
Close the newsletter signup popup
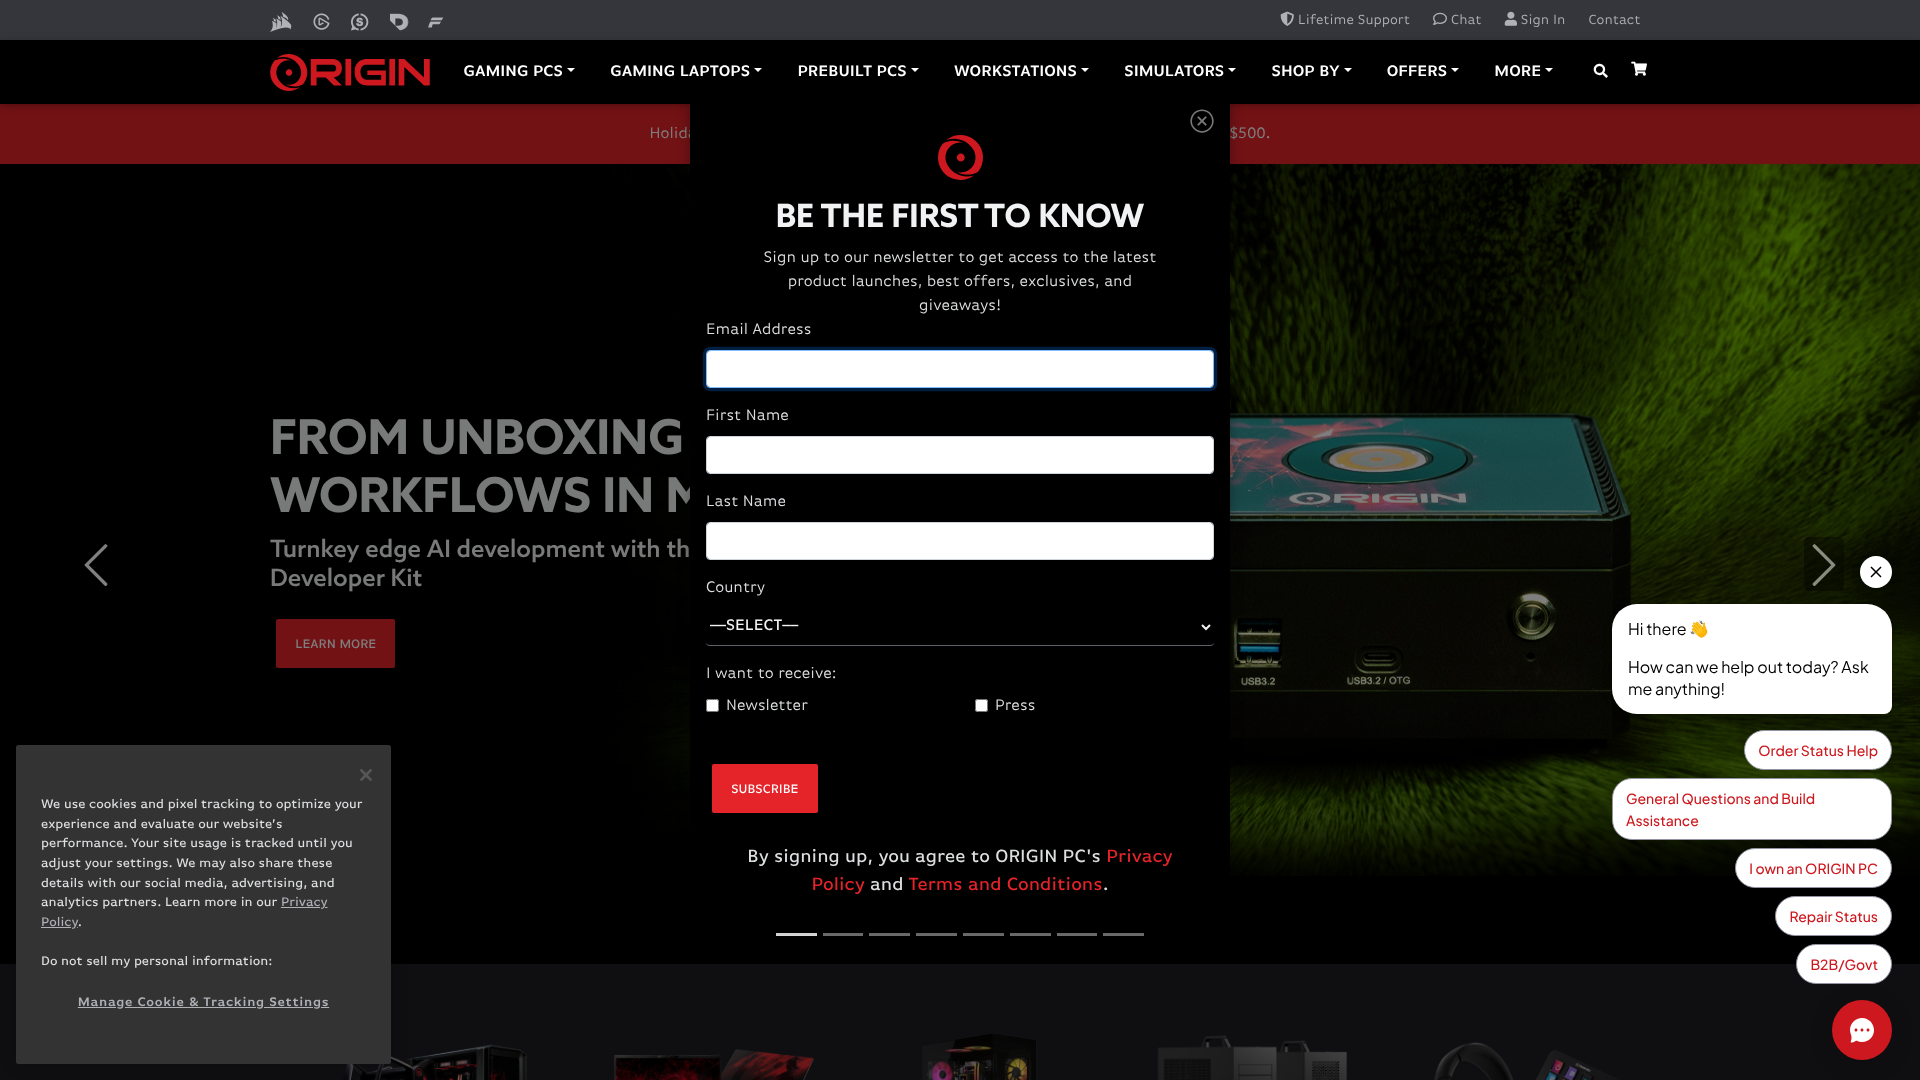click(x=1202, y=121)
